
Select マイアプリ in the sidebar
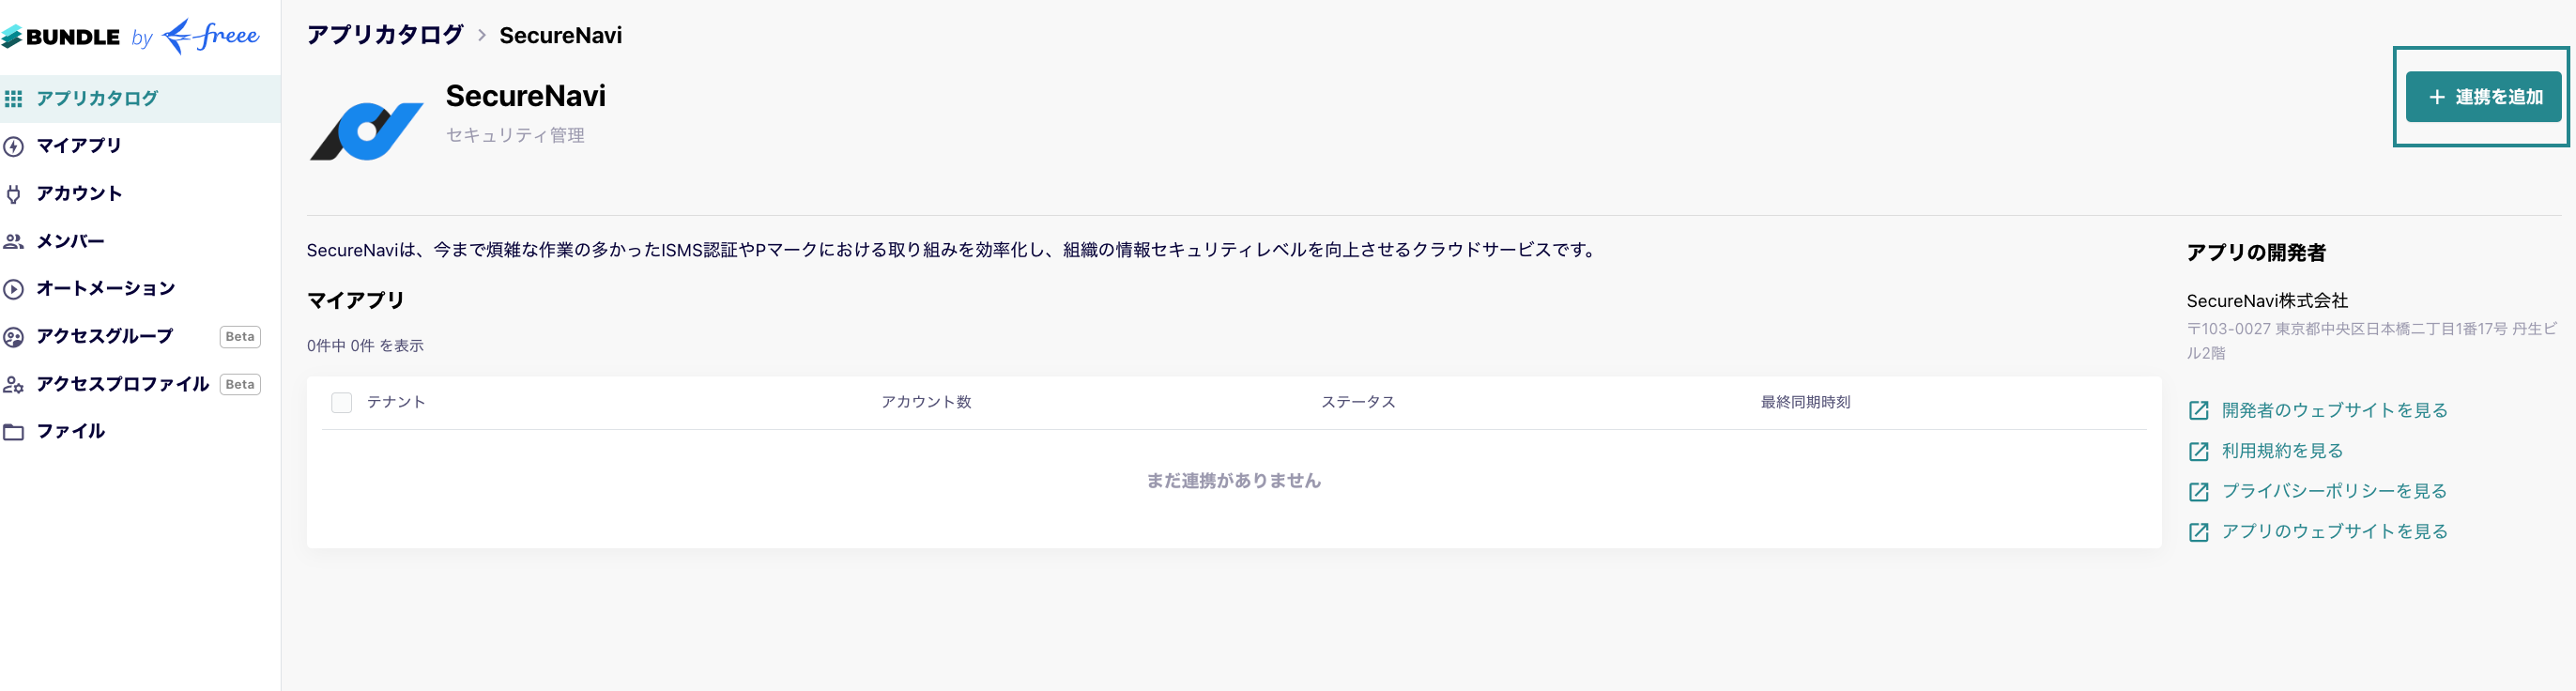pyautogui.click(x=79, y=146)
